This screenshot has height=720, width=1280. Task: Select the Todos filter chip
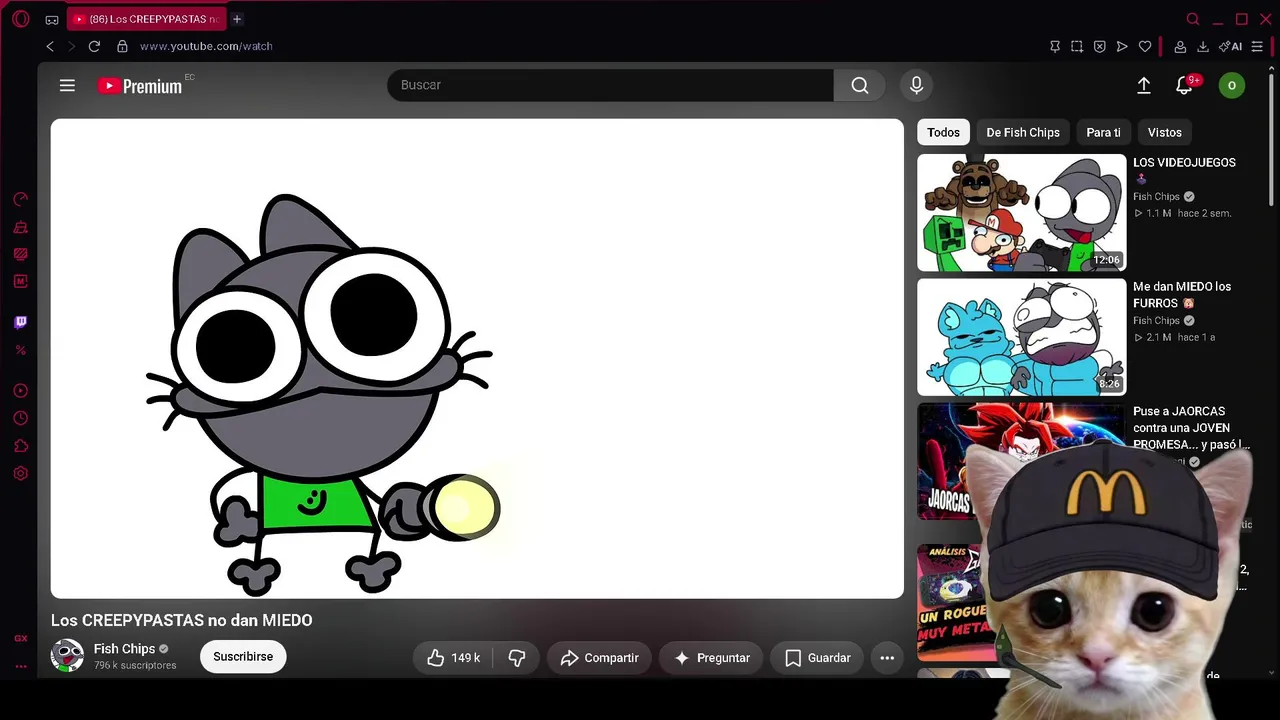click(x=943, y=132)
